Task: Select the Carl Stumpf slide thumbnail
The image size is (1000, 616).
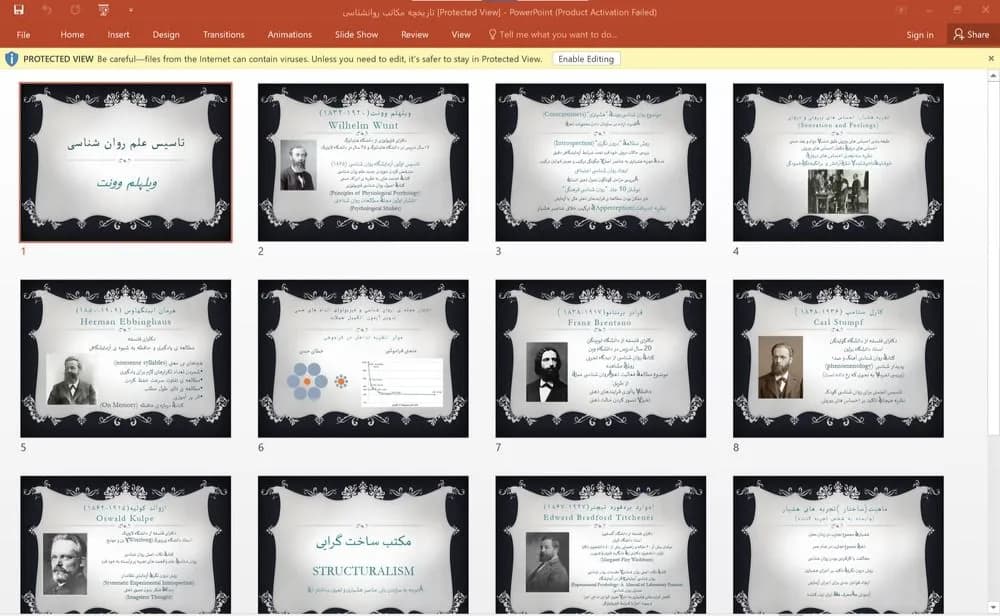Action: coord(838,358)
